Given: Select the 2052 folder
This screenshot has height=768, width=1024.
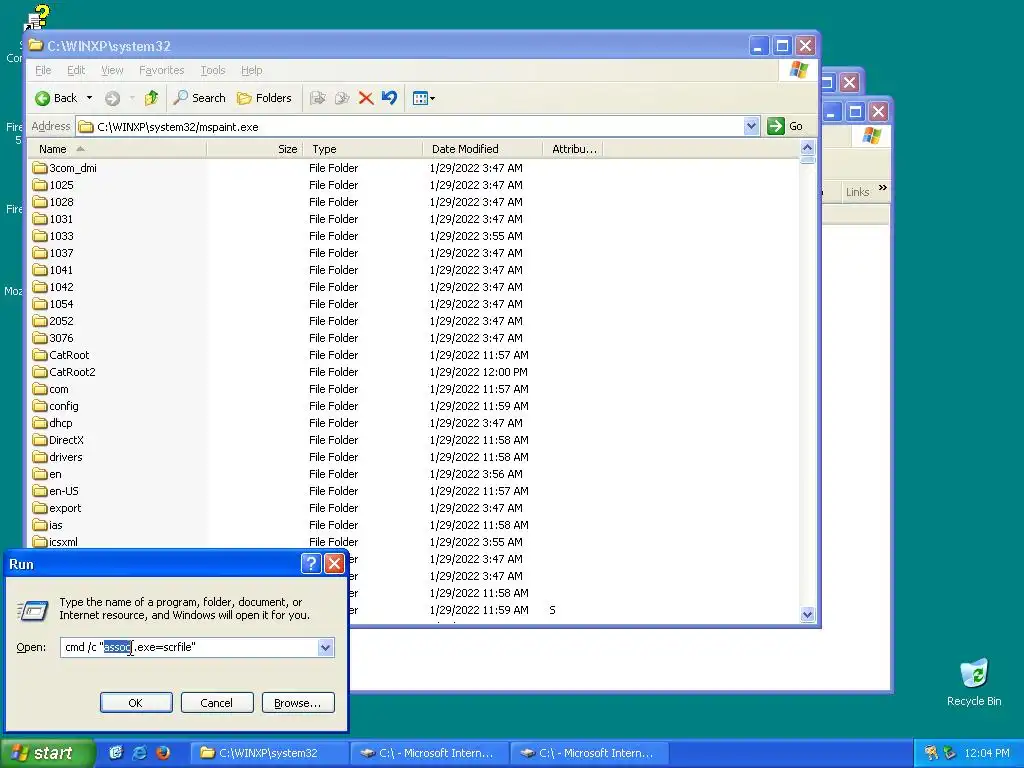Looking at the screenshot, I should pyautogui.click(x=53, y=321).
